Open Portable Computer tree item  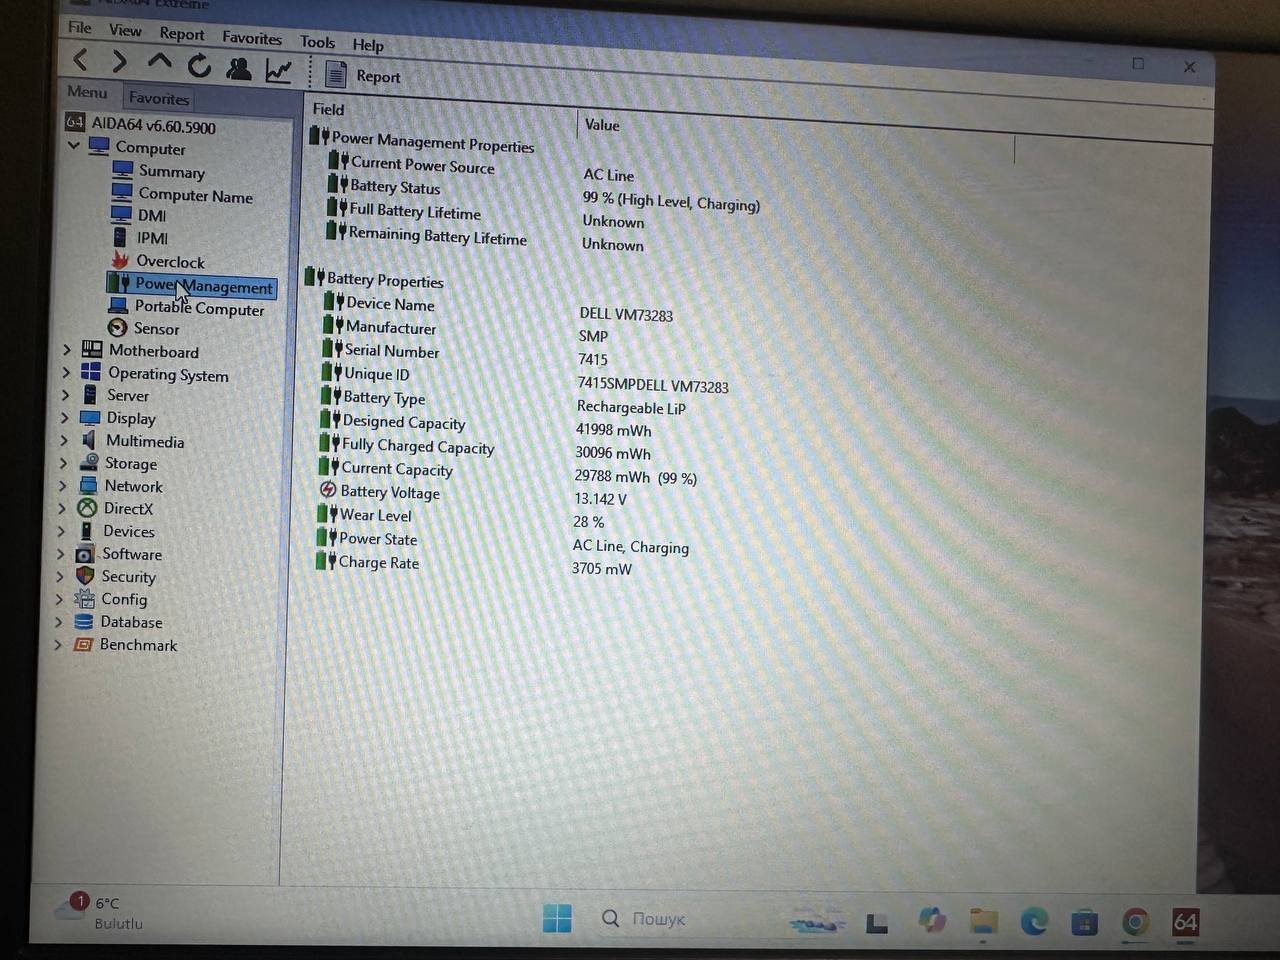click(186, 307)
